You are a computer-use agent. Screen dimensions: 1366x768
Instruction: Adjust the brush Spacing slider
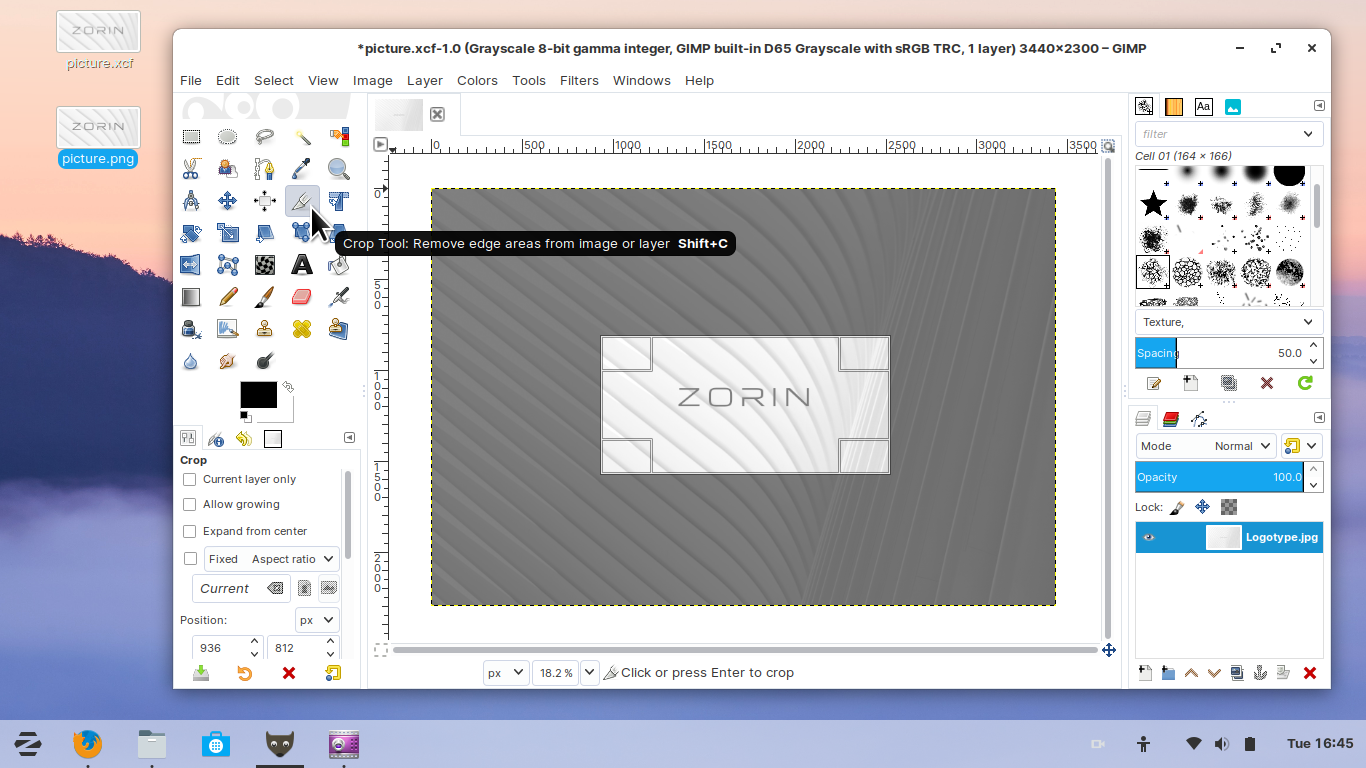click(1220, 353)
